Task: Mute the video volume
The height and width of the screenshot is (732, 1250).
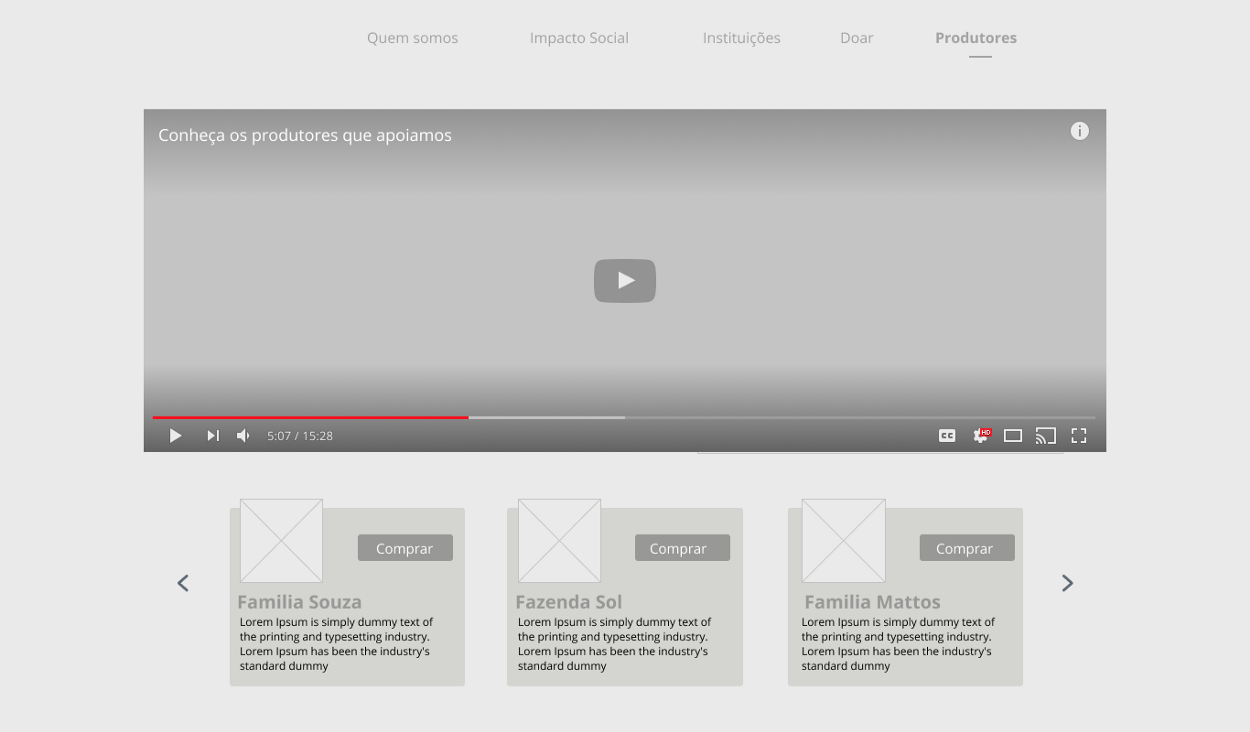Action: click(243, 436)
